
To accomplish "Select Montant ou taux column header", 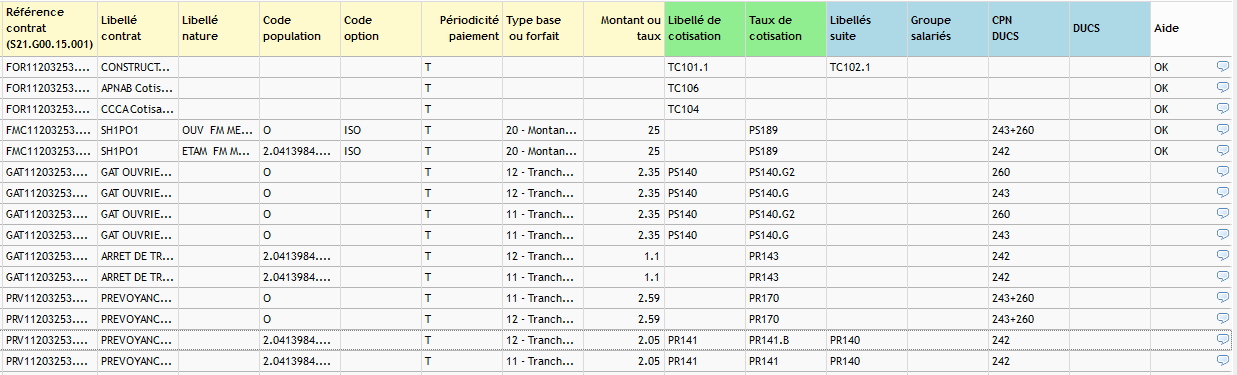I will (x=624, y=28).
